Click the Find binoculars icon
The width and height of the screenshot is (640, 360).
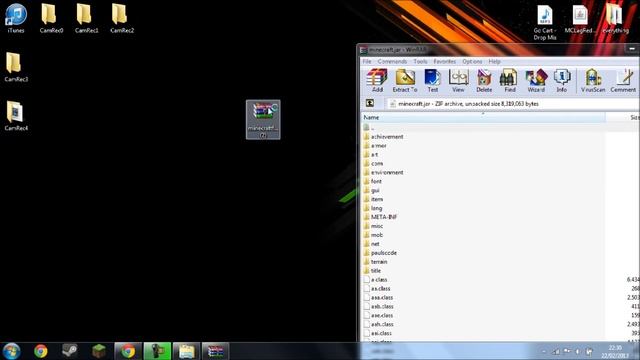pyautogui.click(x=510, y=80)
